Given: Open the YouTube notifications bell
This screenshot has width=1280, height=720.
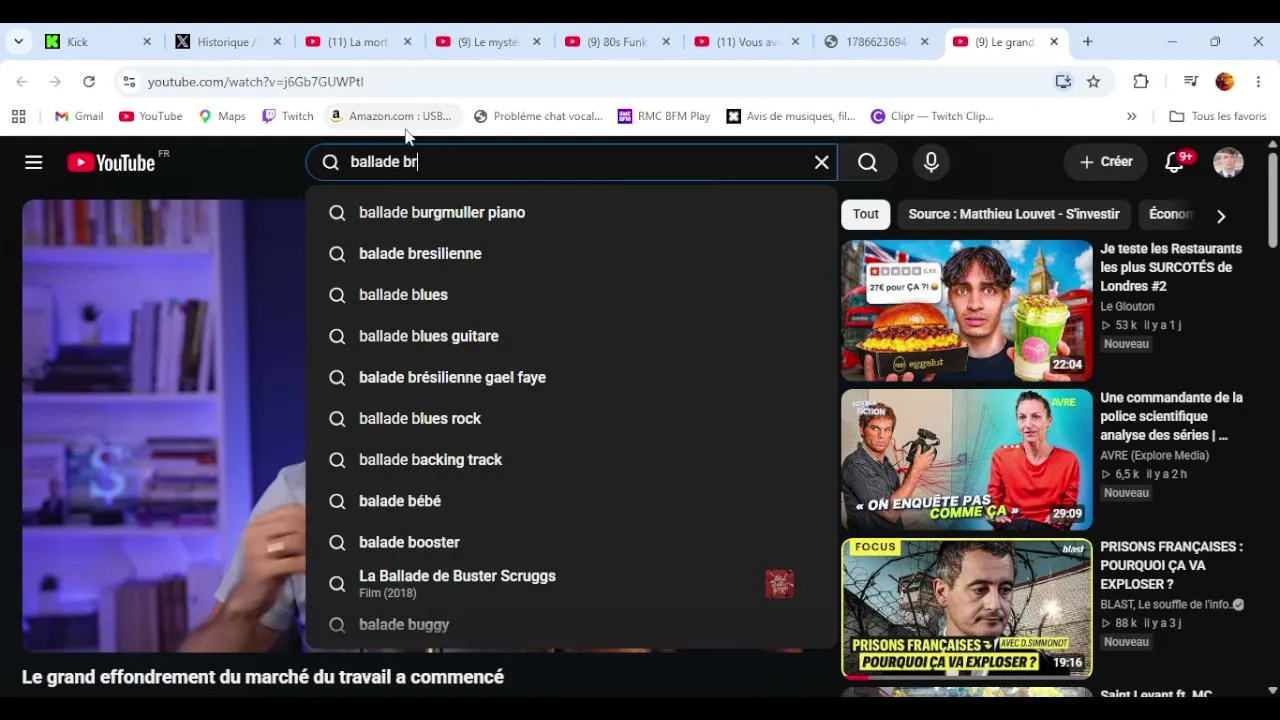Looking at the screenshot, I should [x=1175, y=162].
